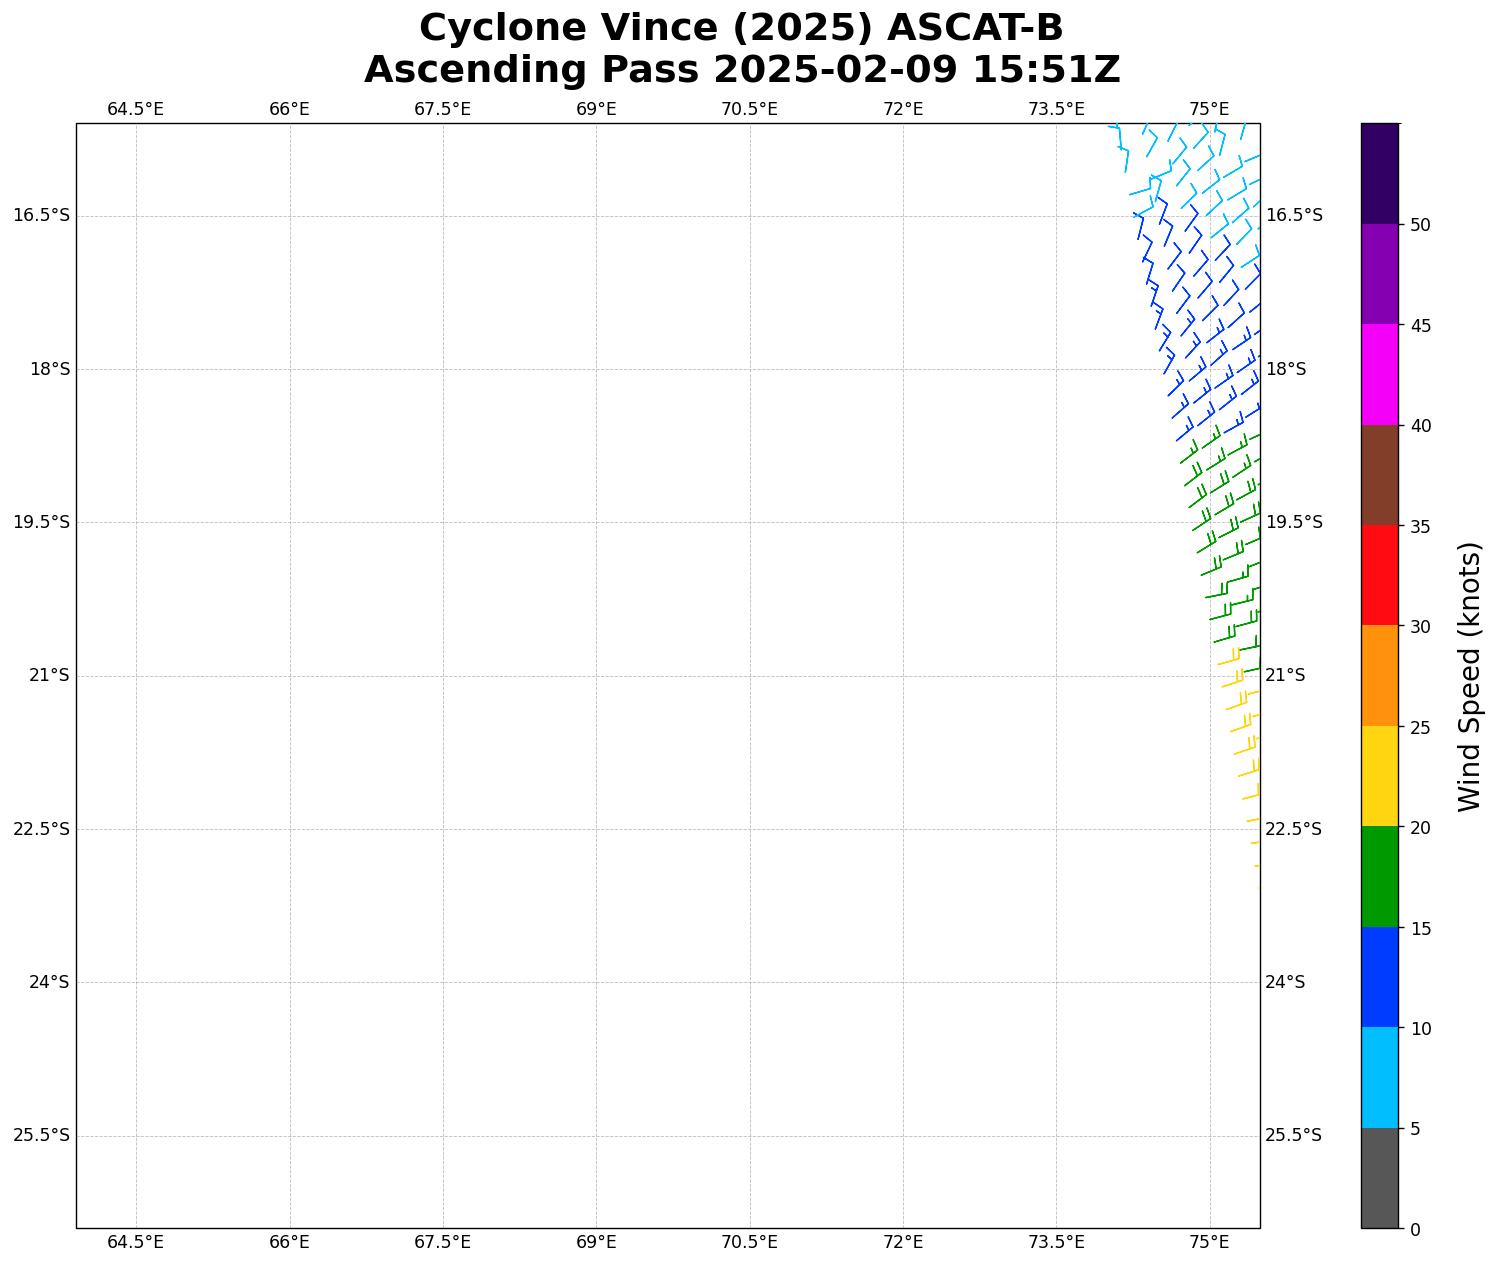Click the Wind Speed (knots) colorbar label
This screenshot has height=1264, width=1498.
[x=1468, y=676]
